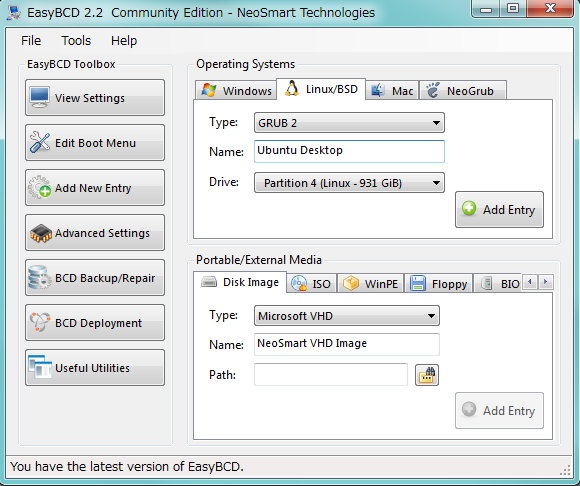Click the latest version status bar message
The width and height of the screenshot is (580, 486).
click(127, 466)
